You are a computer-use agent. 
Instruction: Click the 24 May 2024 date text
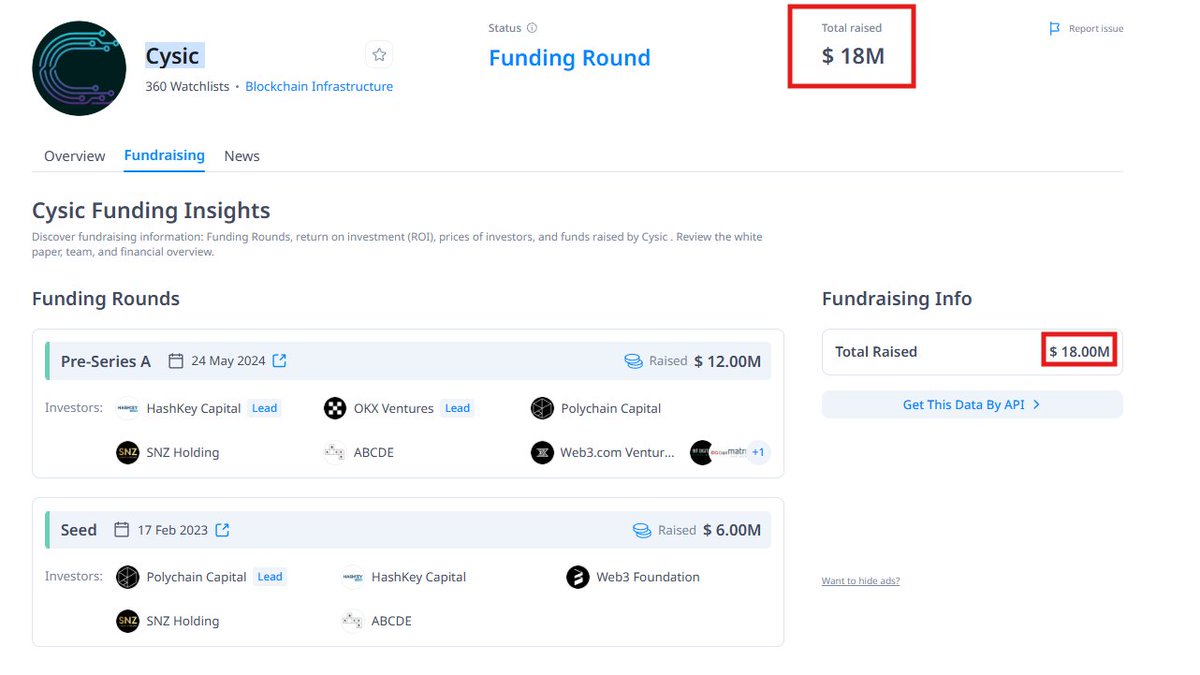click(228, 361)
